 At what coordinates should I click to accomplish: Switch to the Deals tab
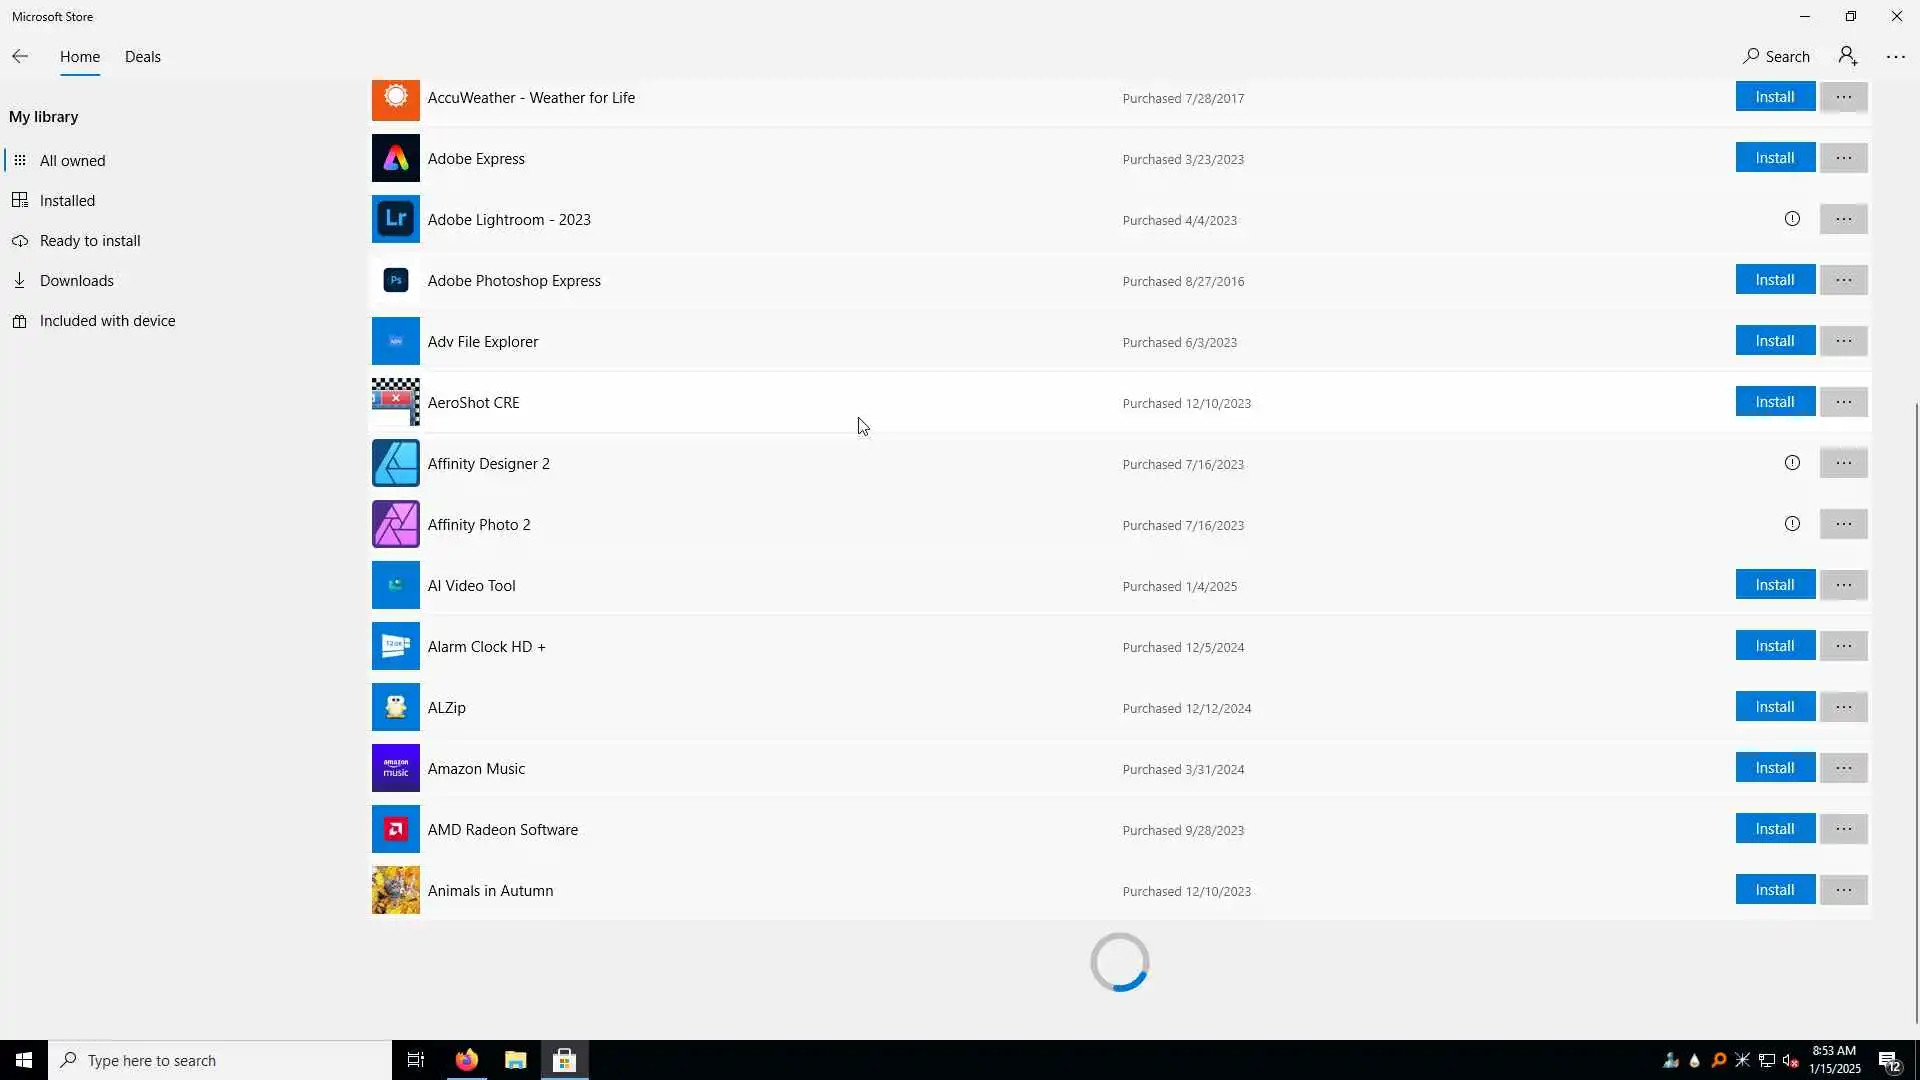[142, 57]
